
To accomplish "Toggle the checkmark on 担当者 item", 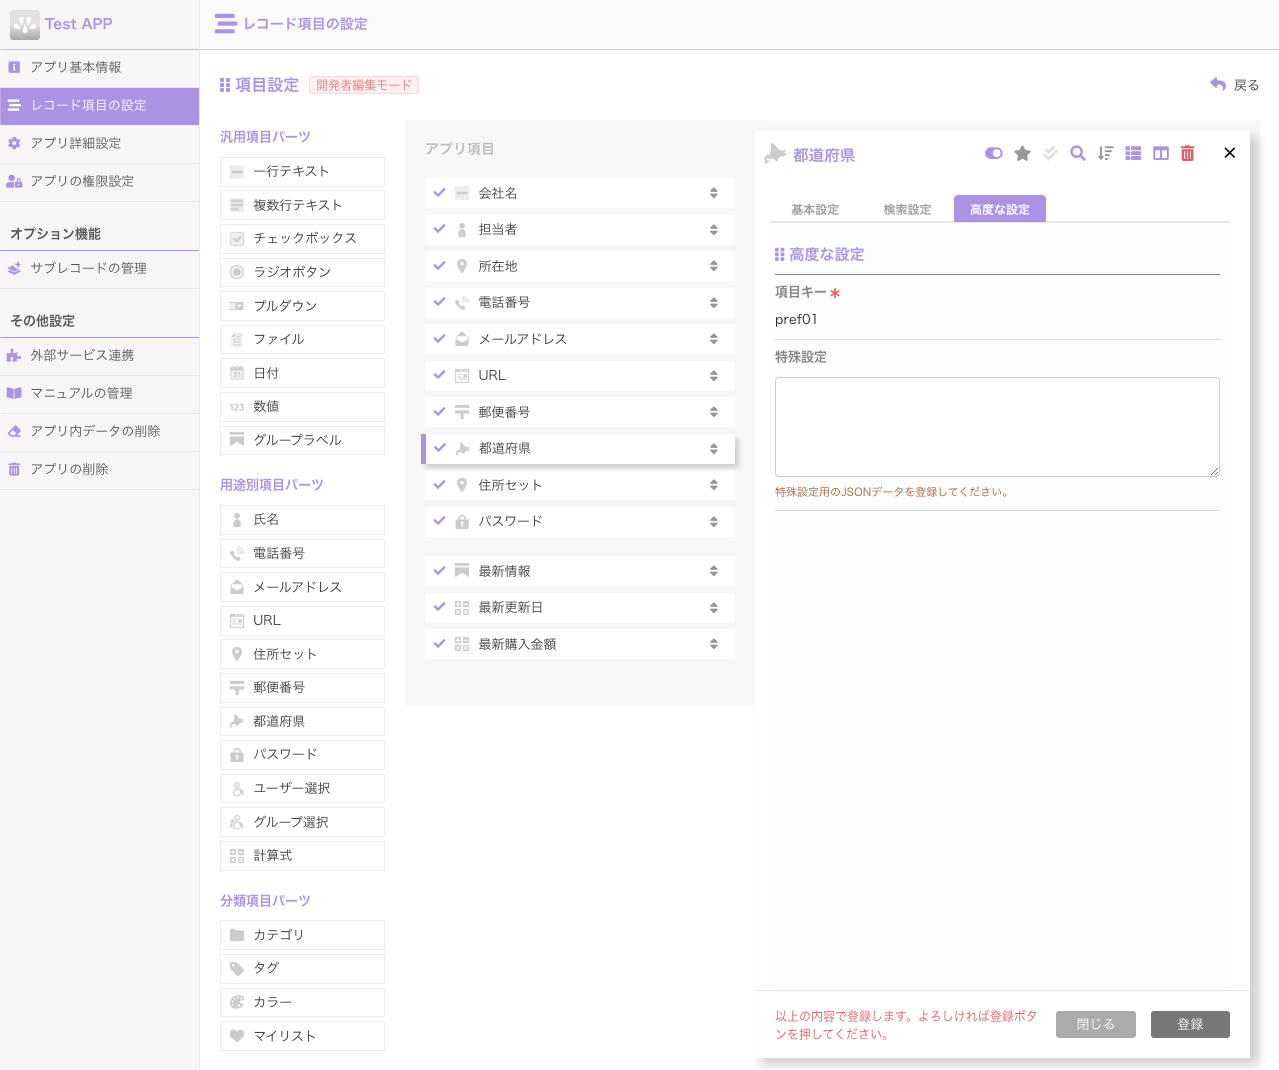I will point(439,229).
